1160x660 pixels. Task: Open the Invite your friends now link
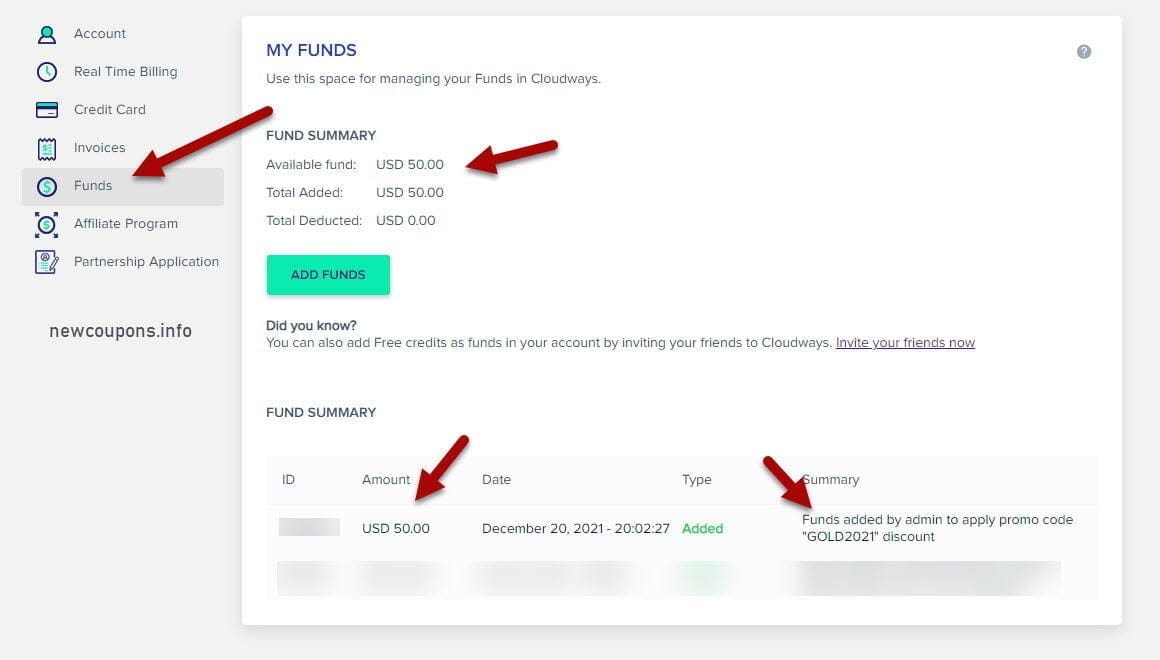tap(905, 342)
